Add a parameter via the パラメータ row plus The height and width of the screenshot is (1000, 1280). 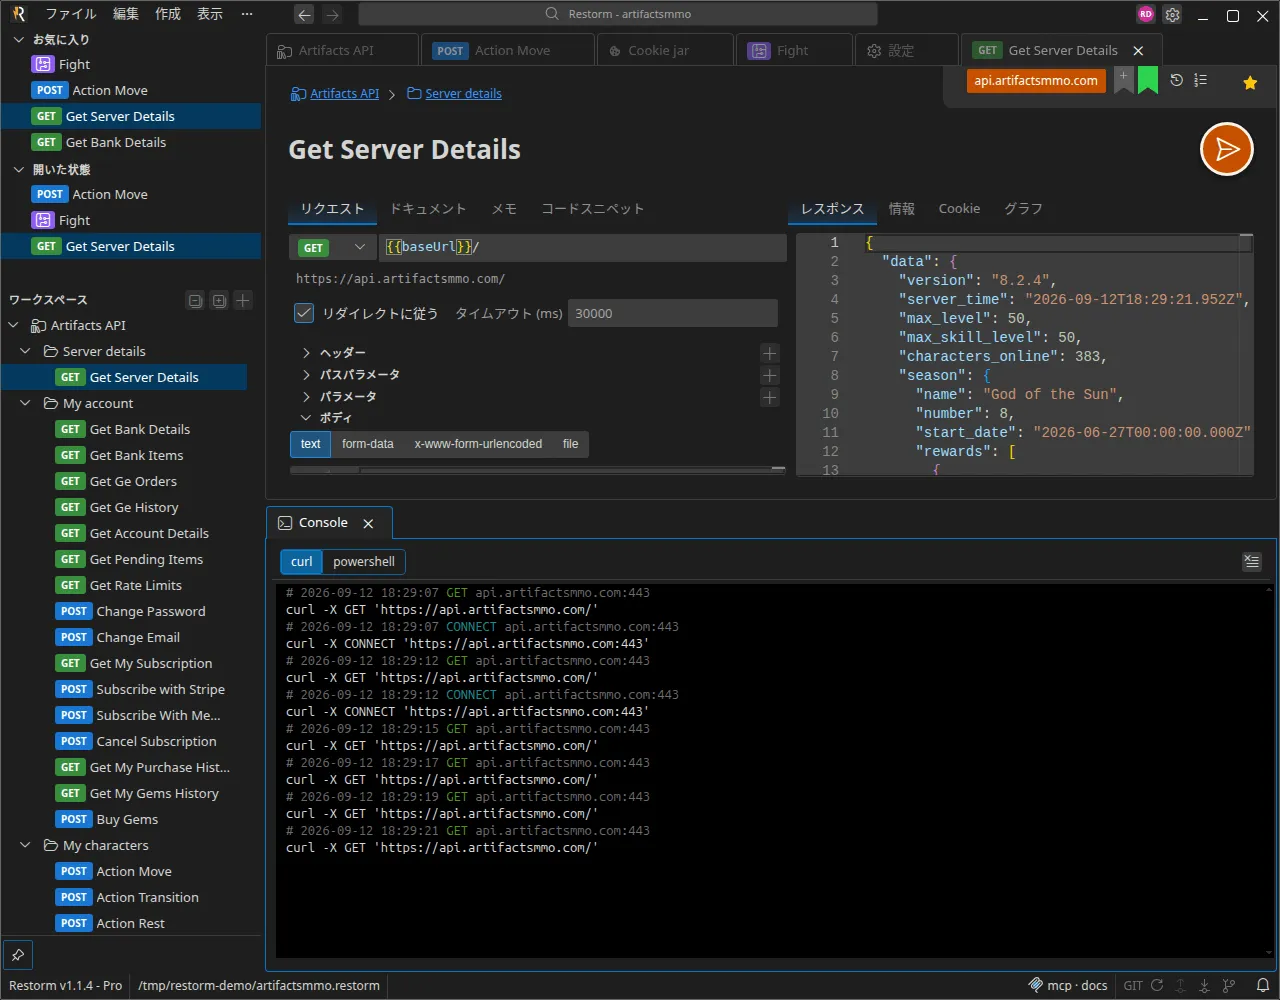pos(769,397)
